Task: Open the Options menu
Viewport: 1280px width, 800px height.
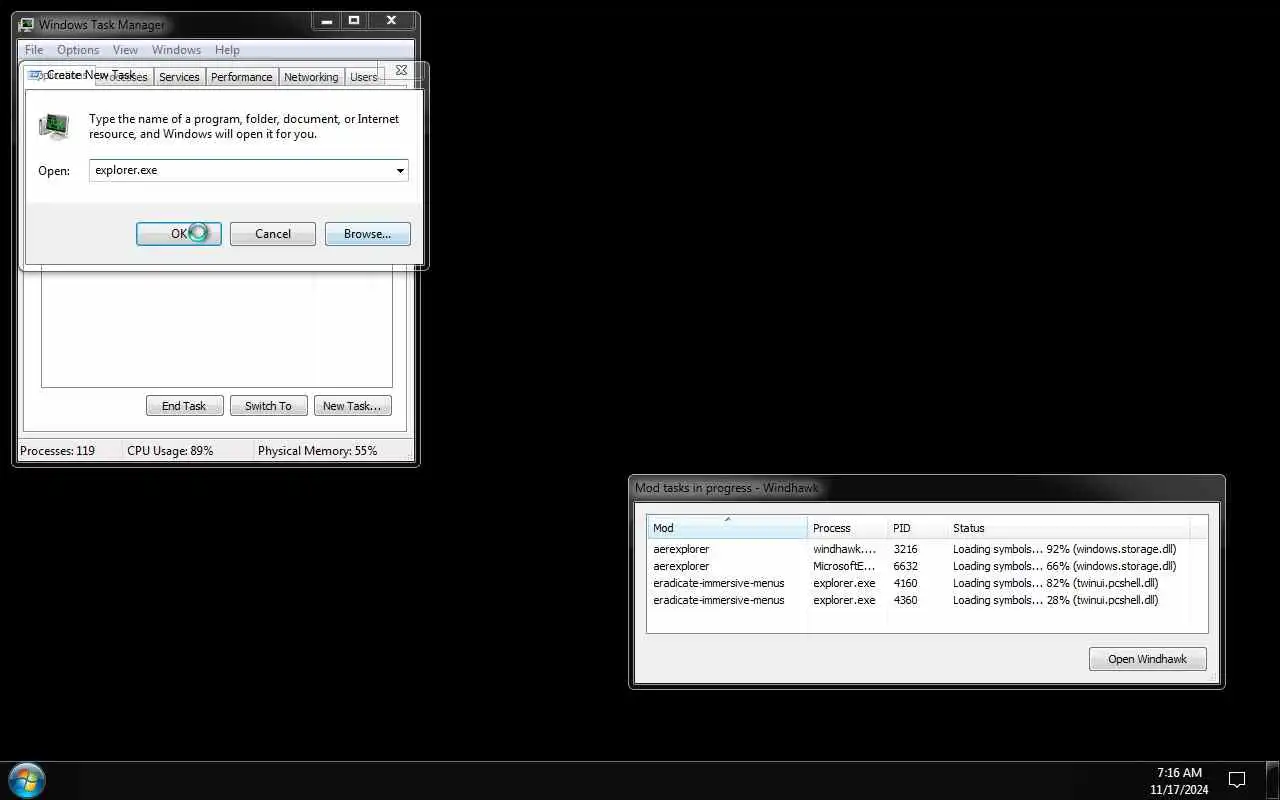Action: 78,50
